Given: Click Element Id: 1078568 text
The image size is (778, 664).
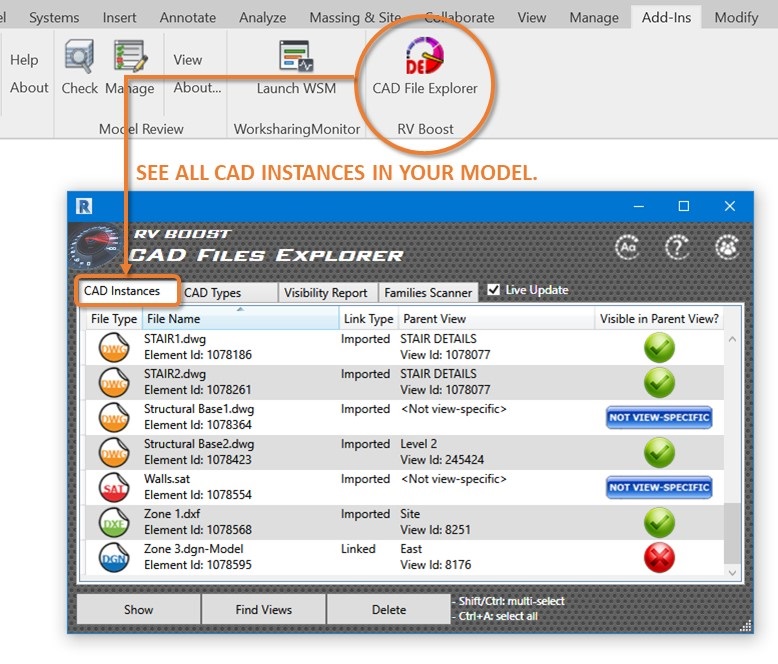Looking at the screenshot, I should (x=197, y=530).
